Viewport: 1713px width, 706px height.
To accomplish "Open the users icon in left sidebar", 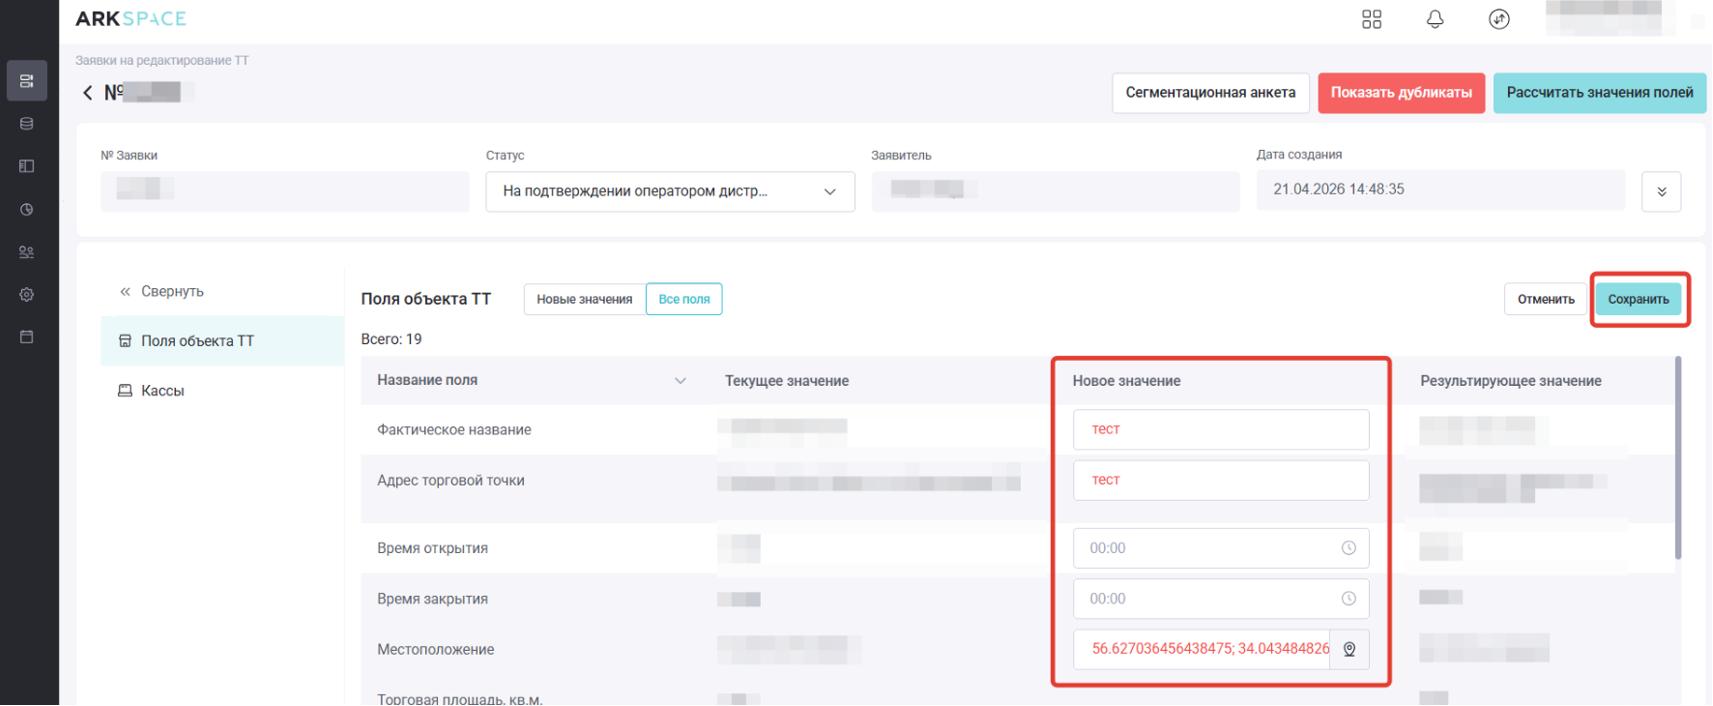I will [27, 252].
